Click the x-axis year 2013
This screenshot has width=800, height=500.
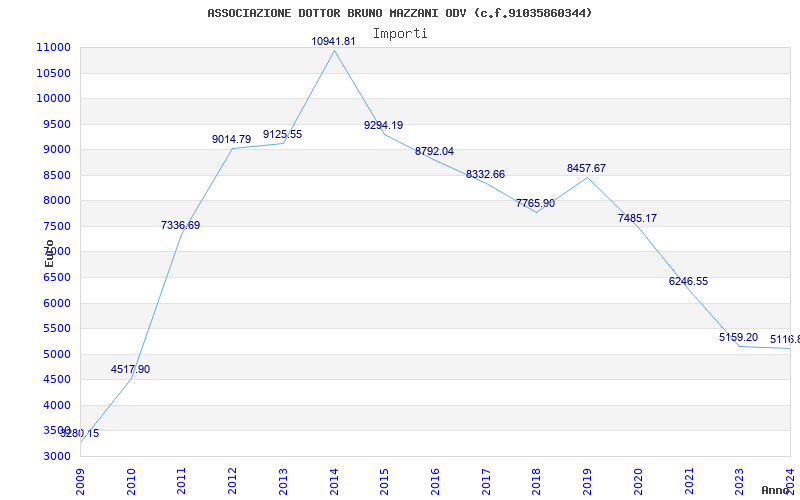[283, 482]
